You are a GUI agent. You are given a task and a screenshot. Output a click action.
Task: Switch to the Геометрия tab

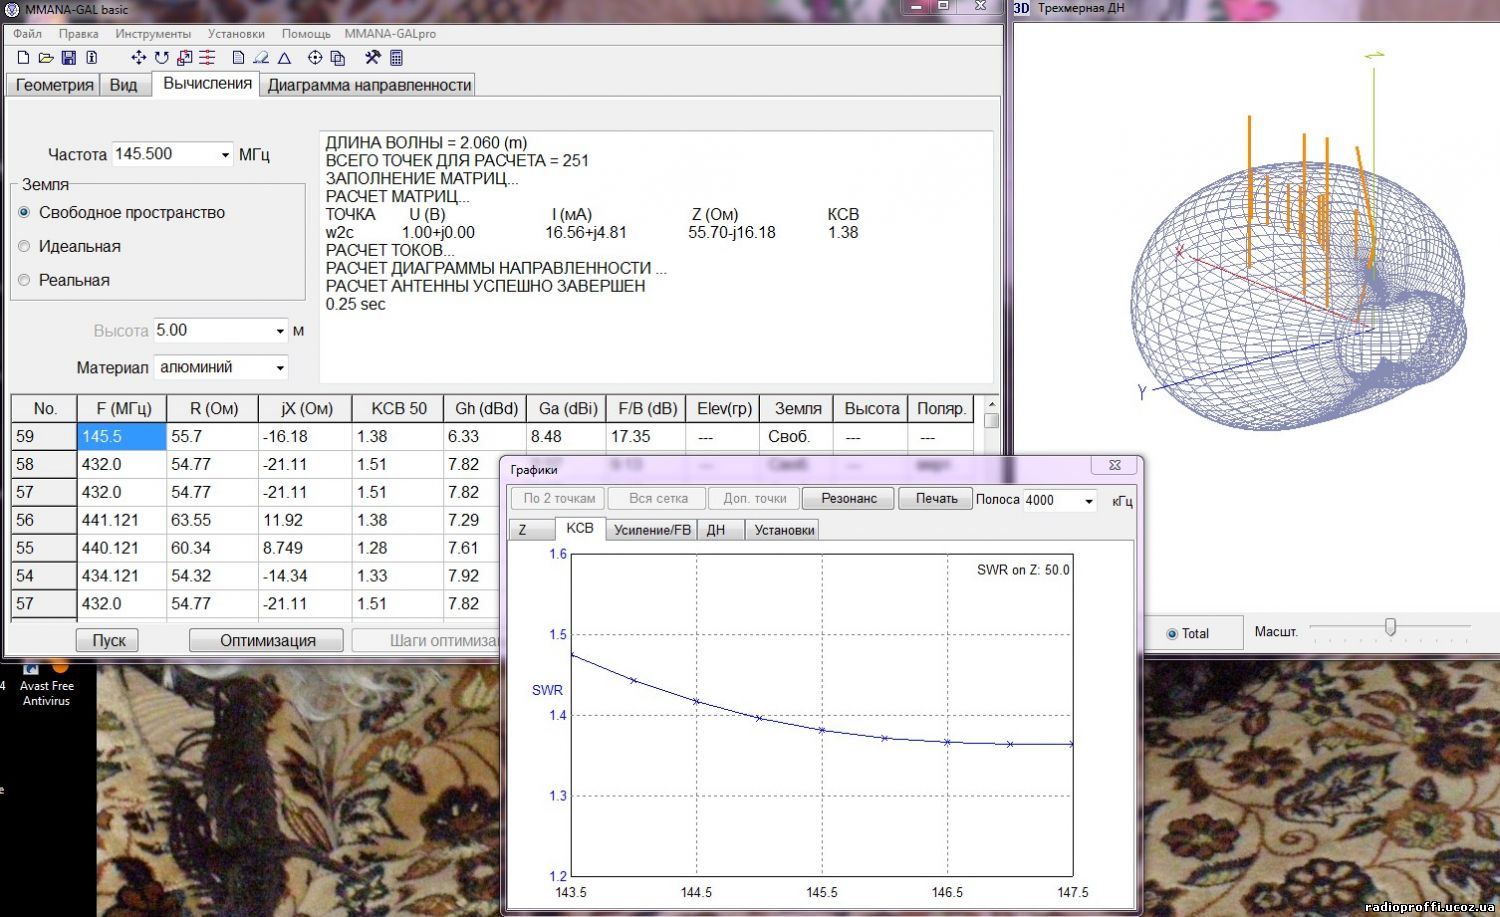54,85
